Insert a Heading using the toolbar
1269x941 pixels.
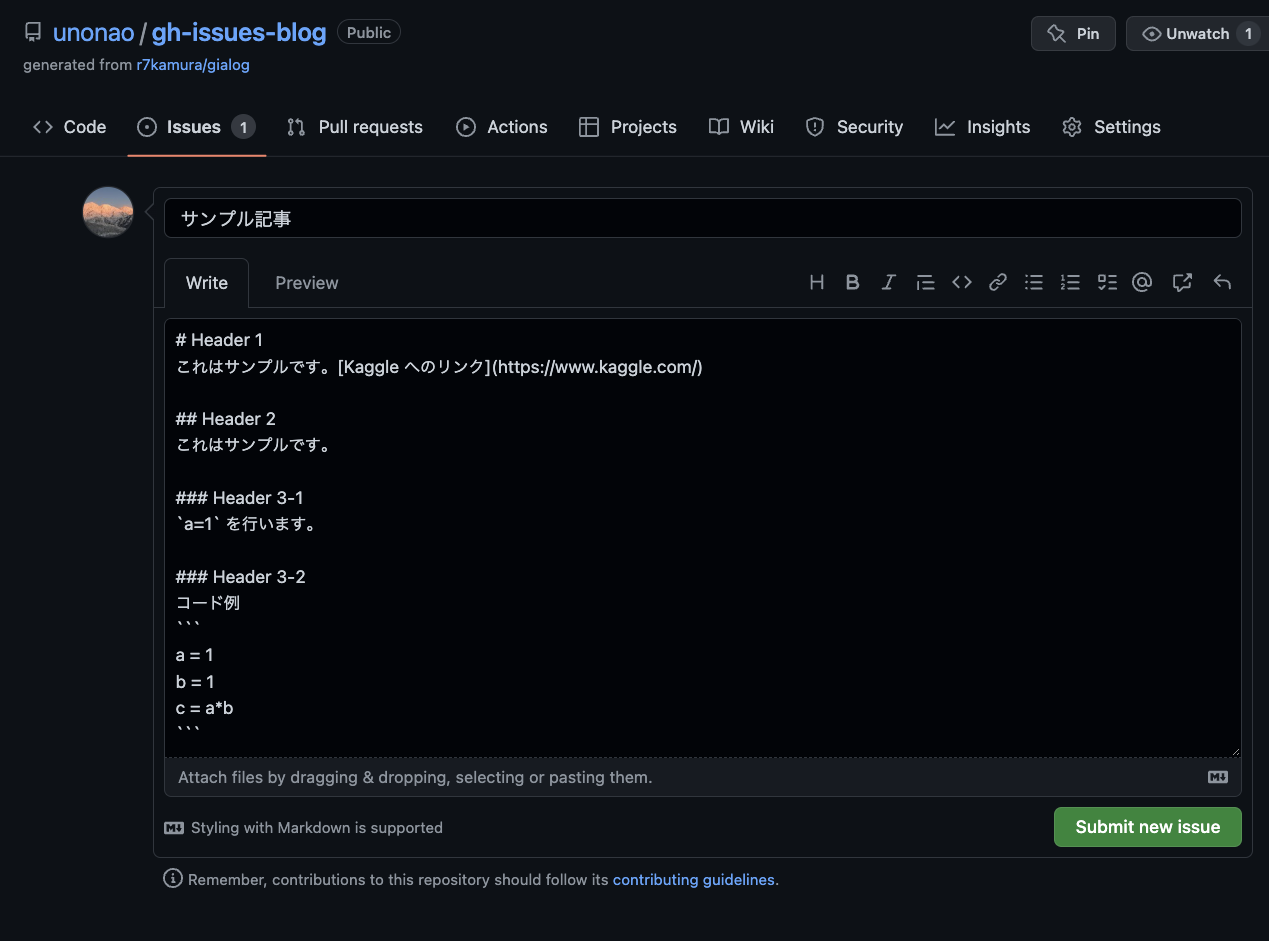point(817,282)
